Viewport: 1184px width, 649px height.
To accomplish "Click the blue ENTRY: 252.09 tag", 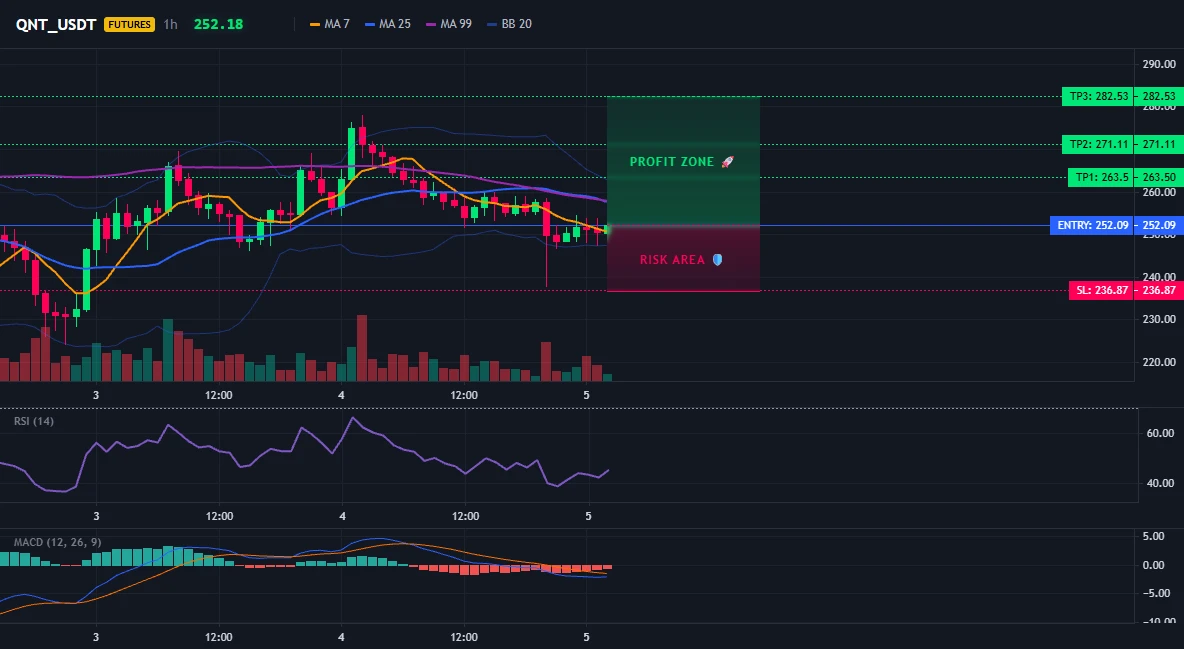I will pos(1092,225).
